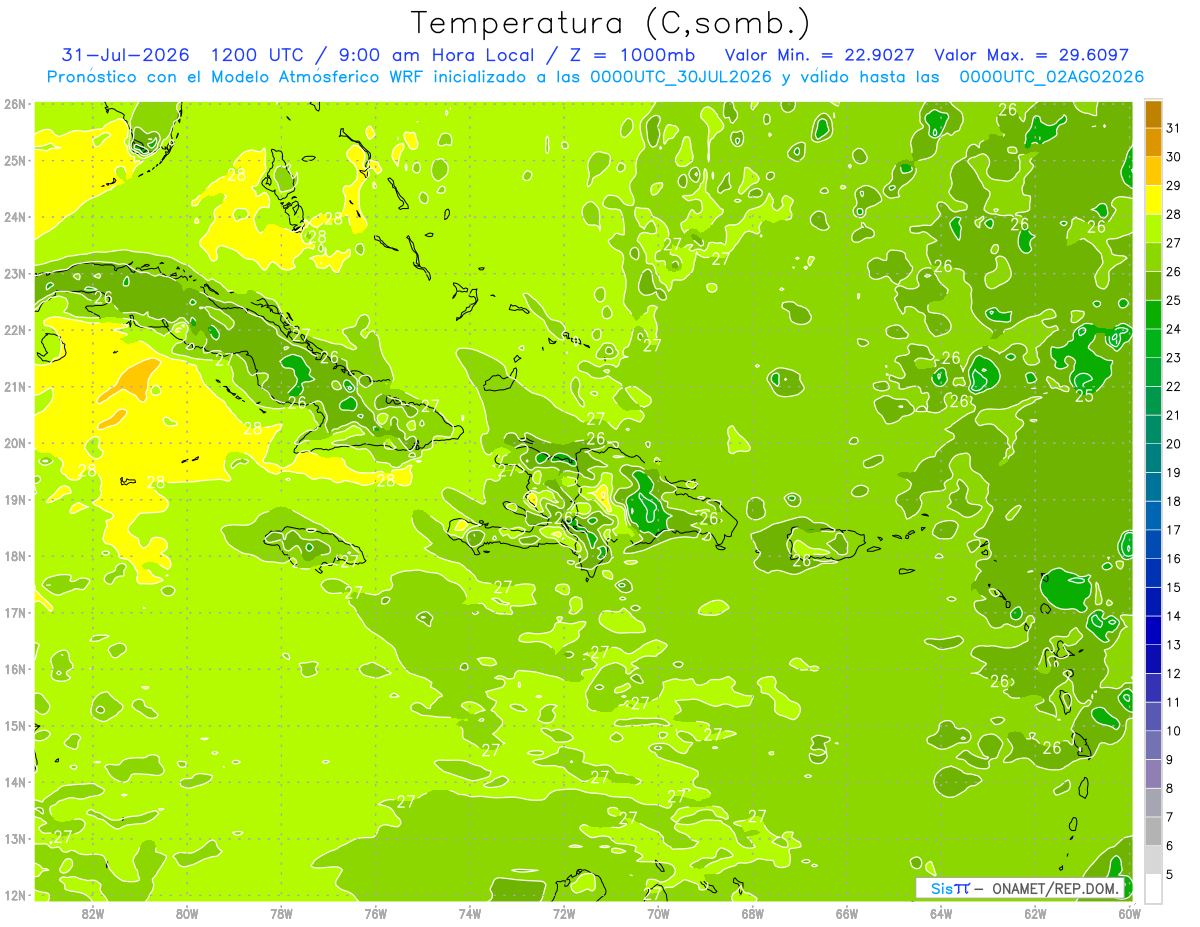Click the 21N latitude label
The image size is (1200, 927).
point(15,386)
